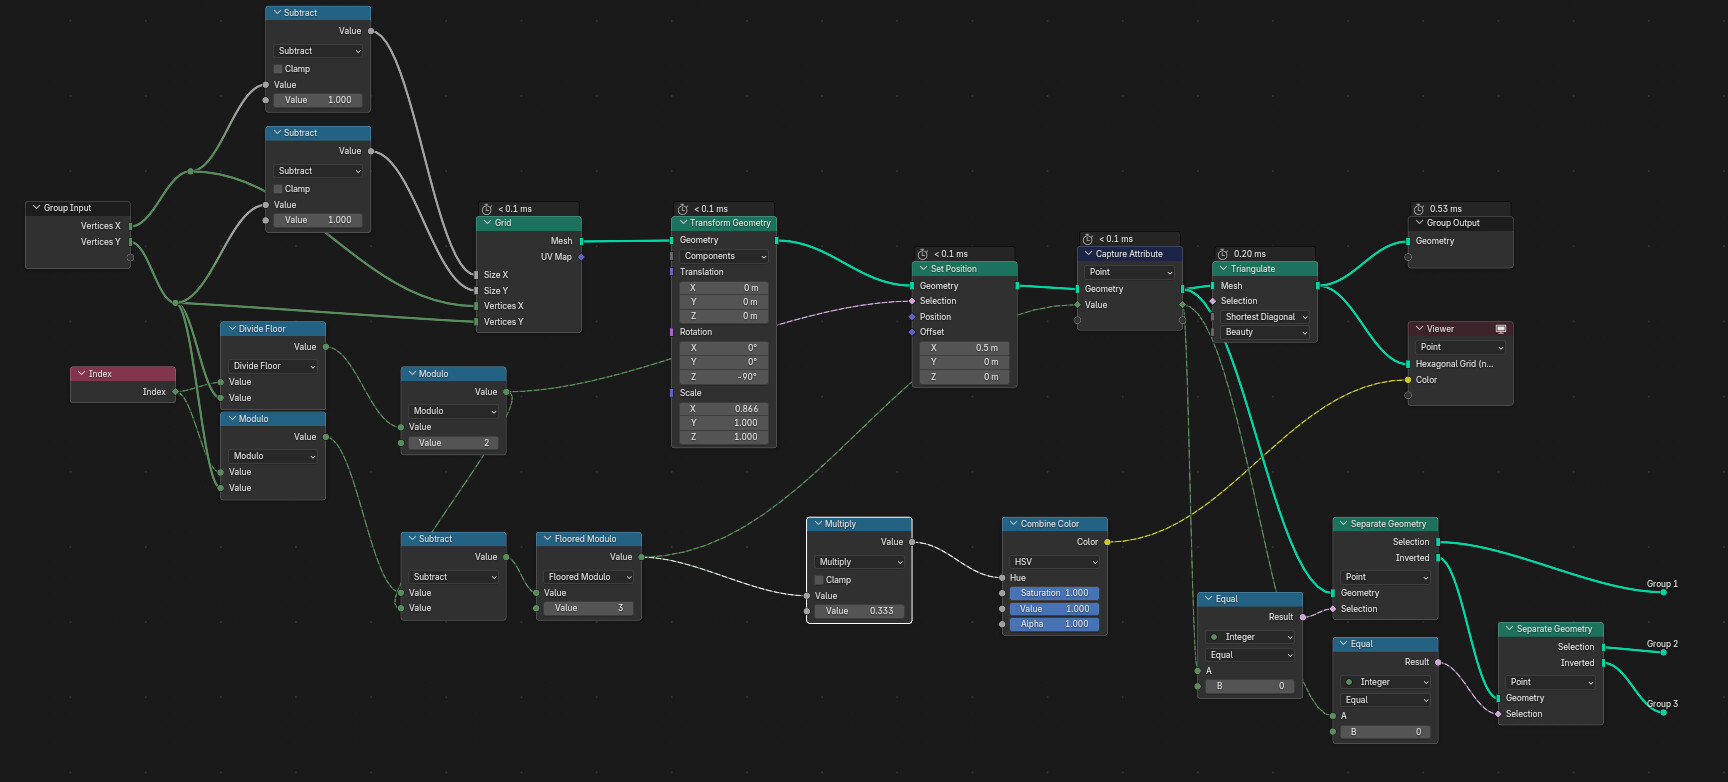Viewport: 1728px width, 782px height.
Task: Collapse the Multiply node via its chevron
Action: [818, 524]
